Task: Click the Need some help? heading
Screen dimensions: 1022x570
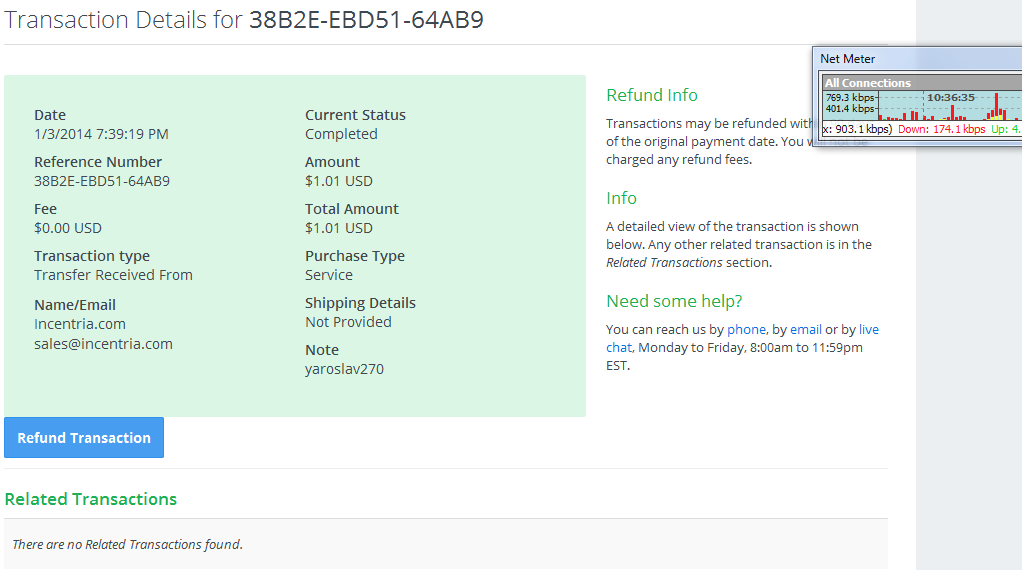Action: 674,301
